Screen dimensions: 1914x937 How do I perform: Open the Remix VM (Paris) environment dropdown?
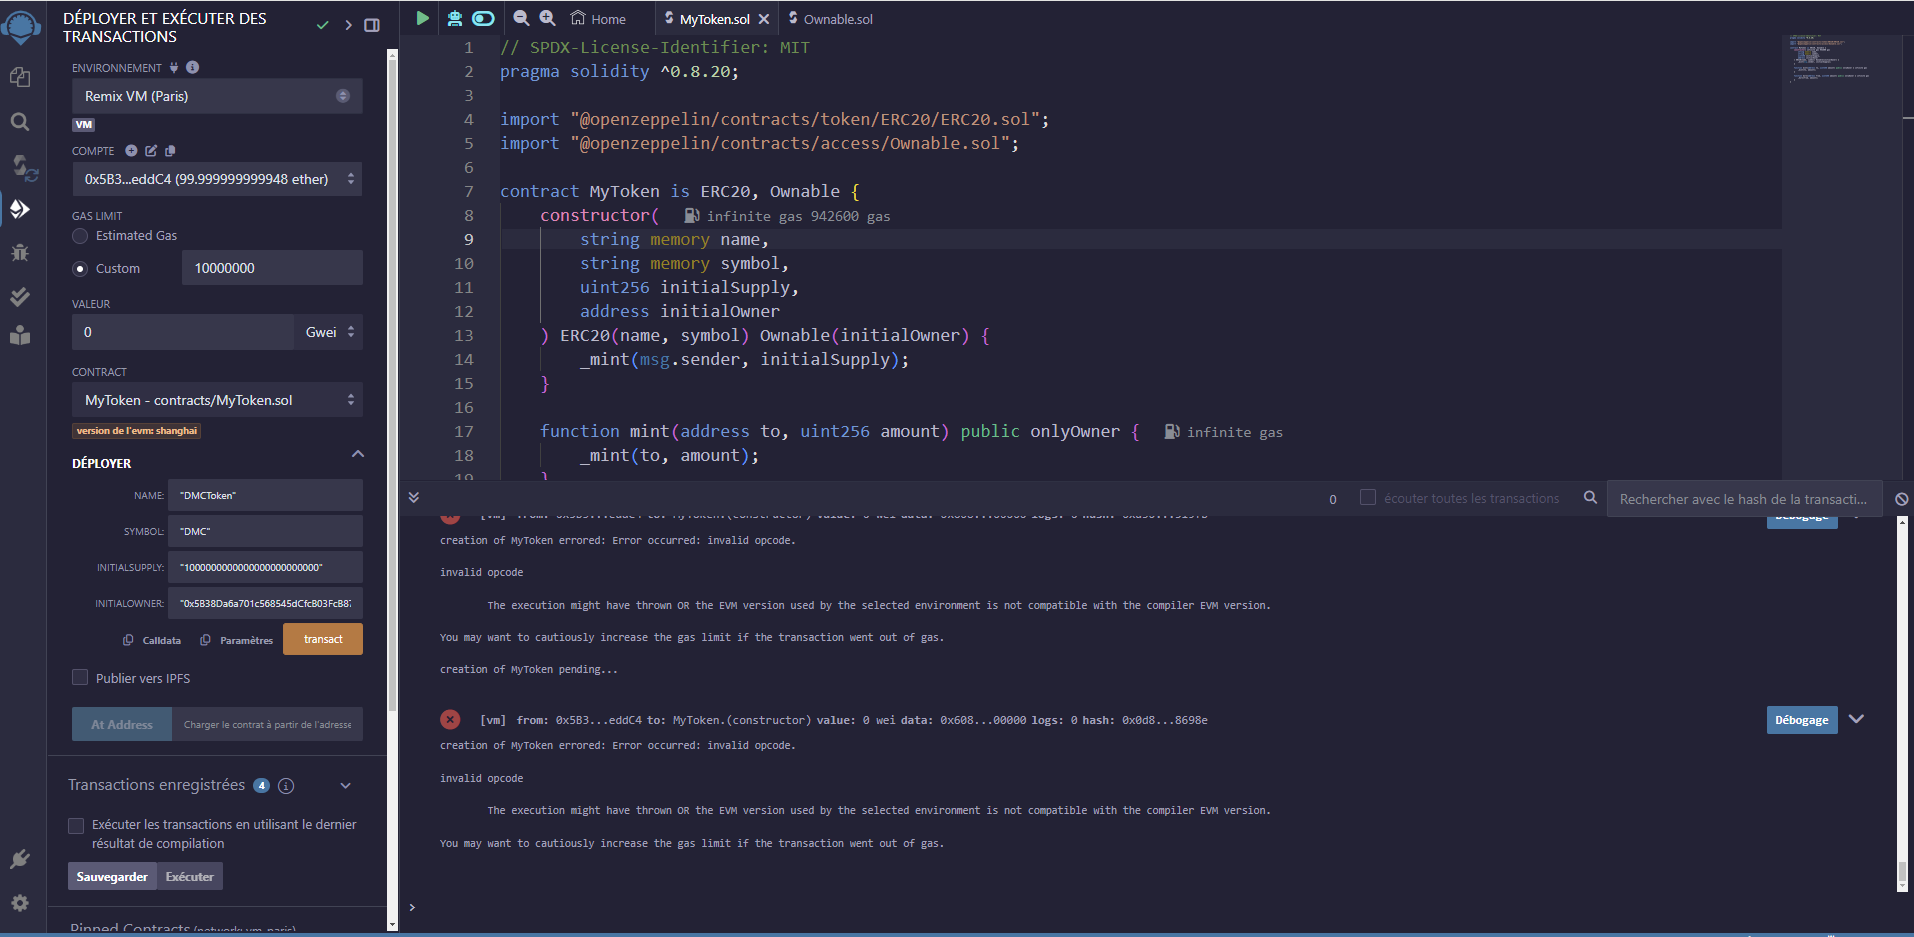click(217, 96)
